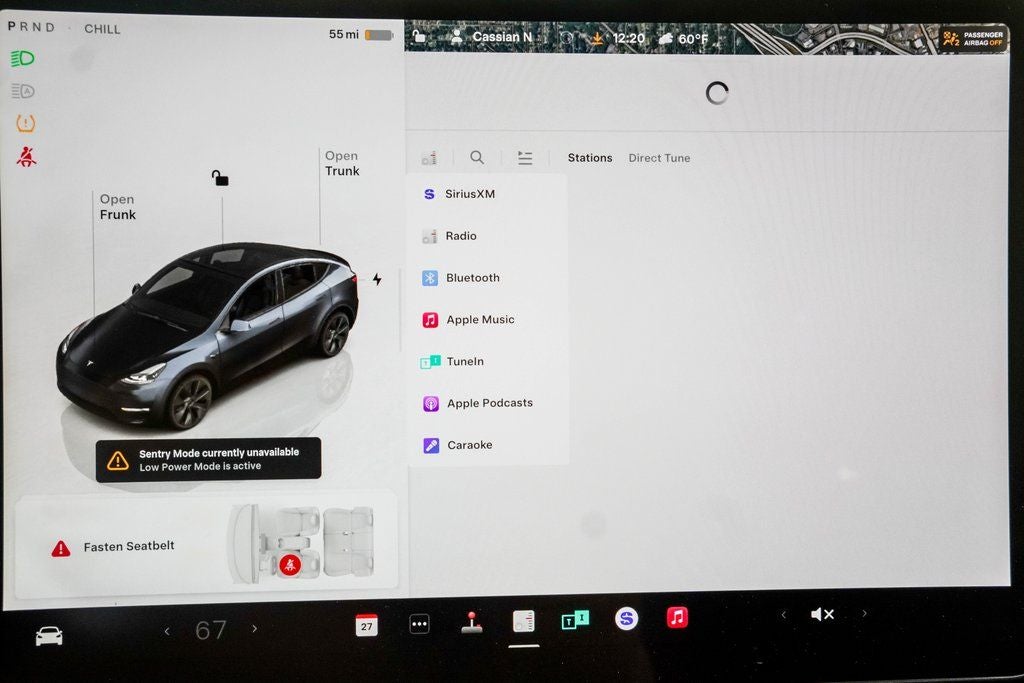Screen dimensions: 1024x683
Task: Tap the lock icon to lock the vehicle
Action: tap(218, 177)
